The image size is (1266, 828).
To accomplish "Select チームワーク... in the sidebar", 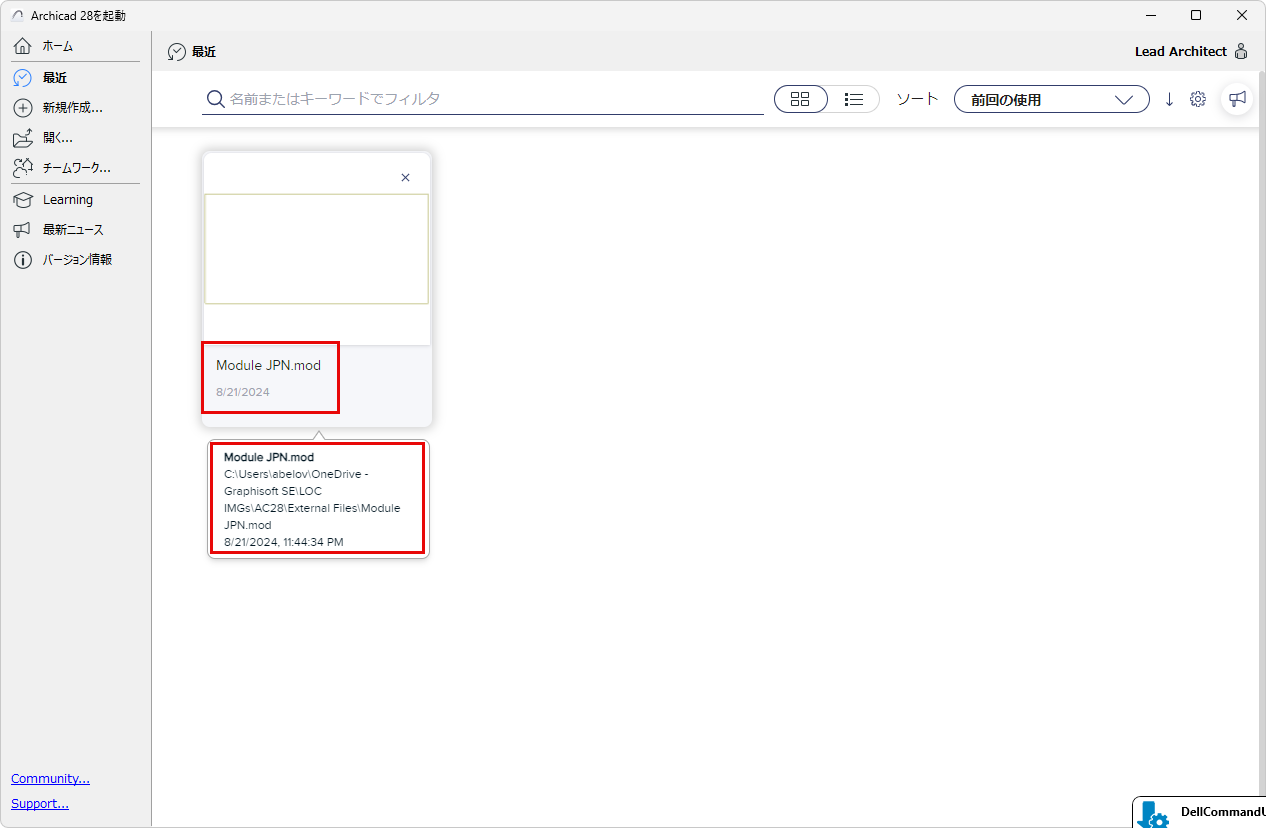I will coord(75,167).
